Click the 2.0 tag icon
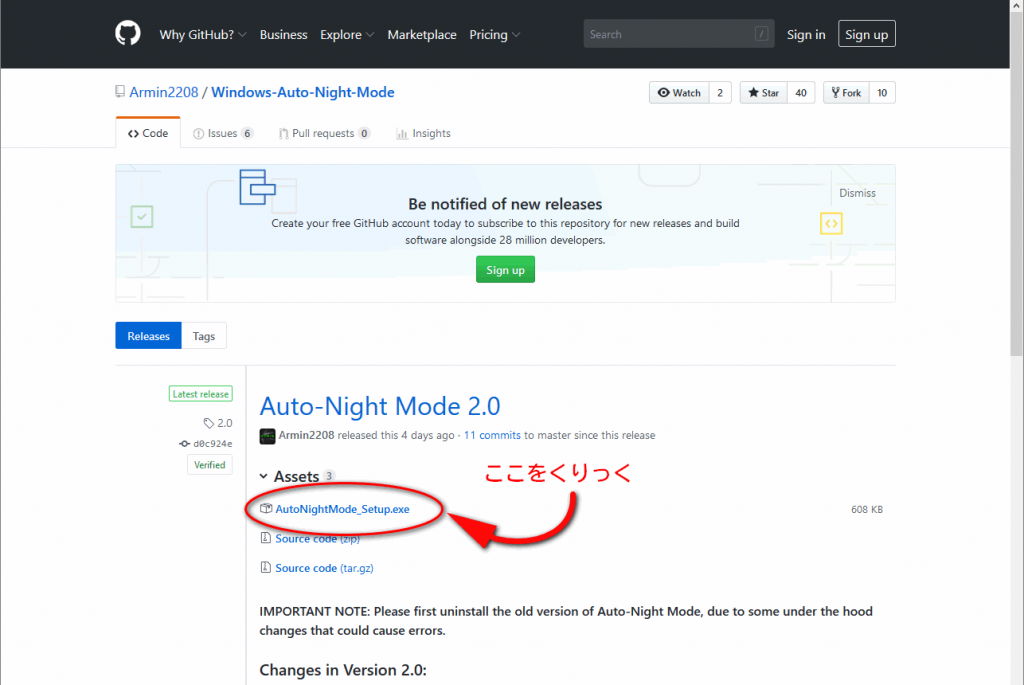1024x685 pixels. point(209,423)
